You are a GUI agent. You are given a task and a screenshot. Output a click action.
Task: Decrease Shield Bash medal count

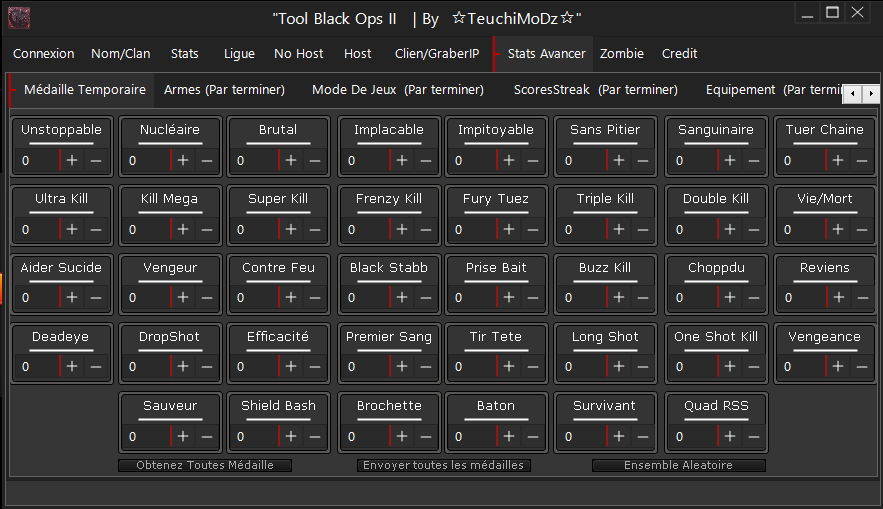(315, 436)
